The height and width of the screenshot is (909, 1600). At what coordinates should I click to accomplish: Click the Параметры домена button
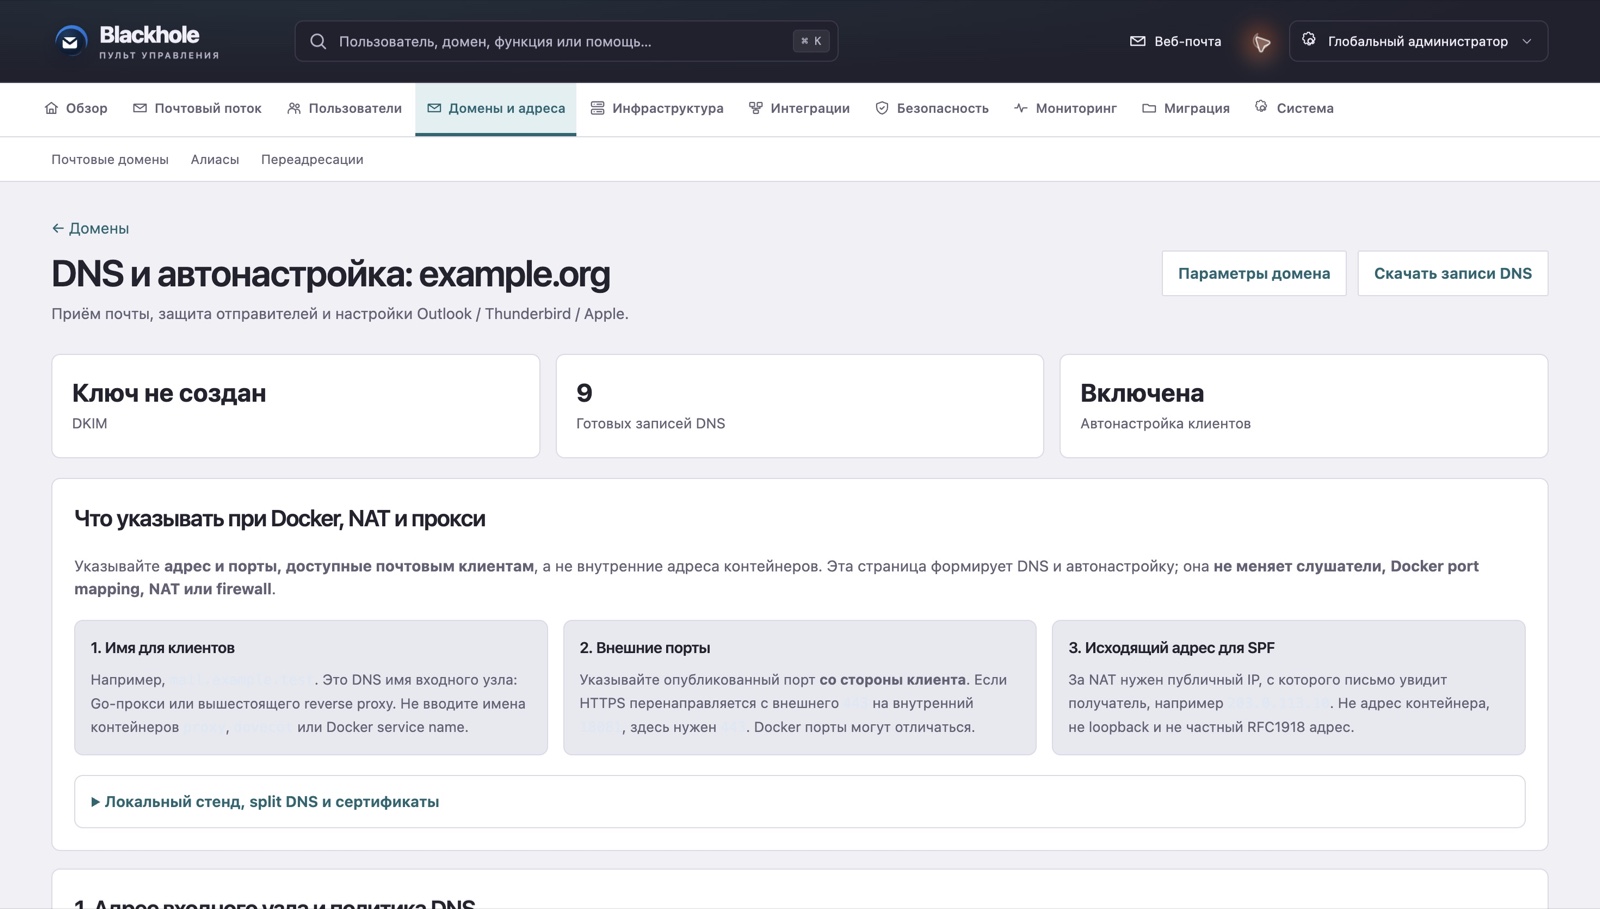point(1254,273)
